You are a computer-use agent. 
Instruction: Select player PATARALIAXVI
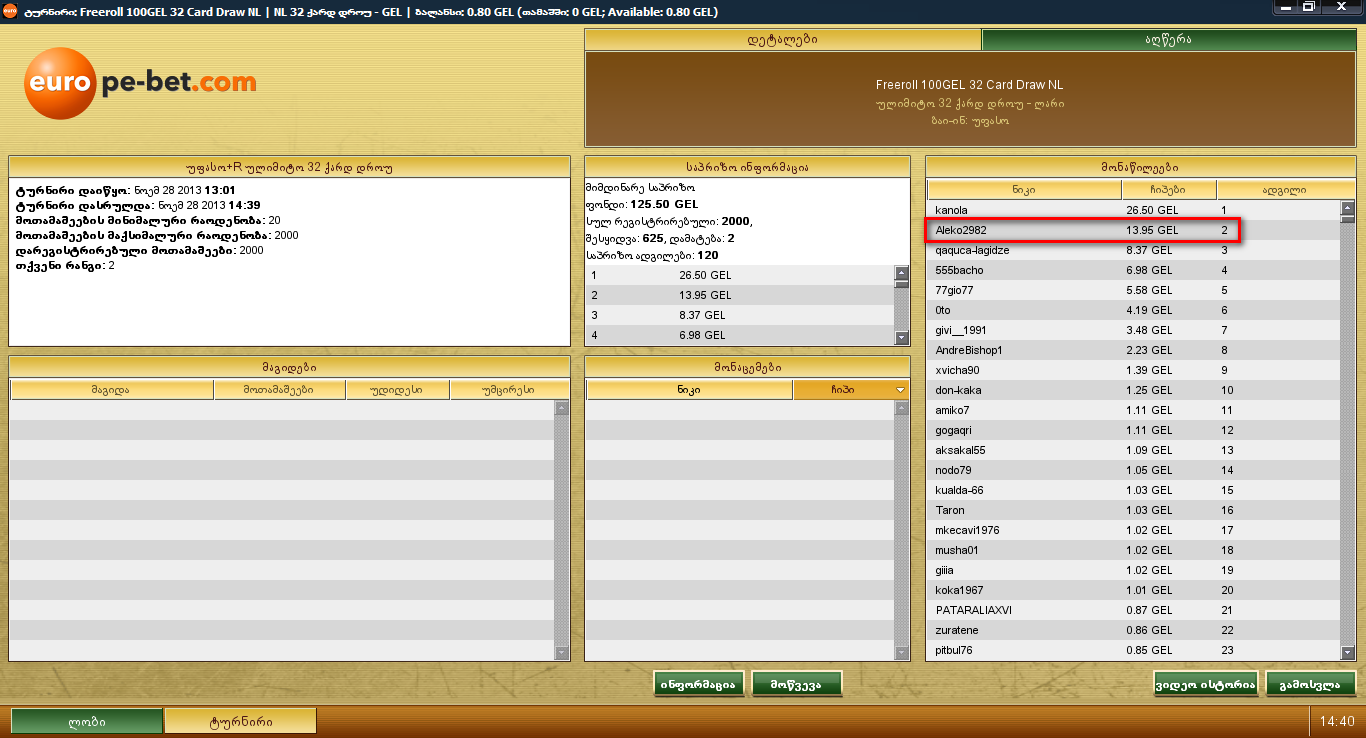pyautogui.click(x=1133, y=610)
